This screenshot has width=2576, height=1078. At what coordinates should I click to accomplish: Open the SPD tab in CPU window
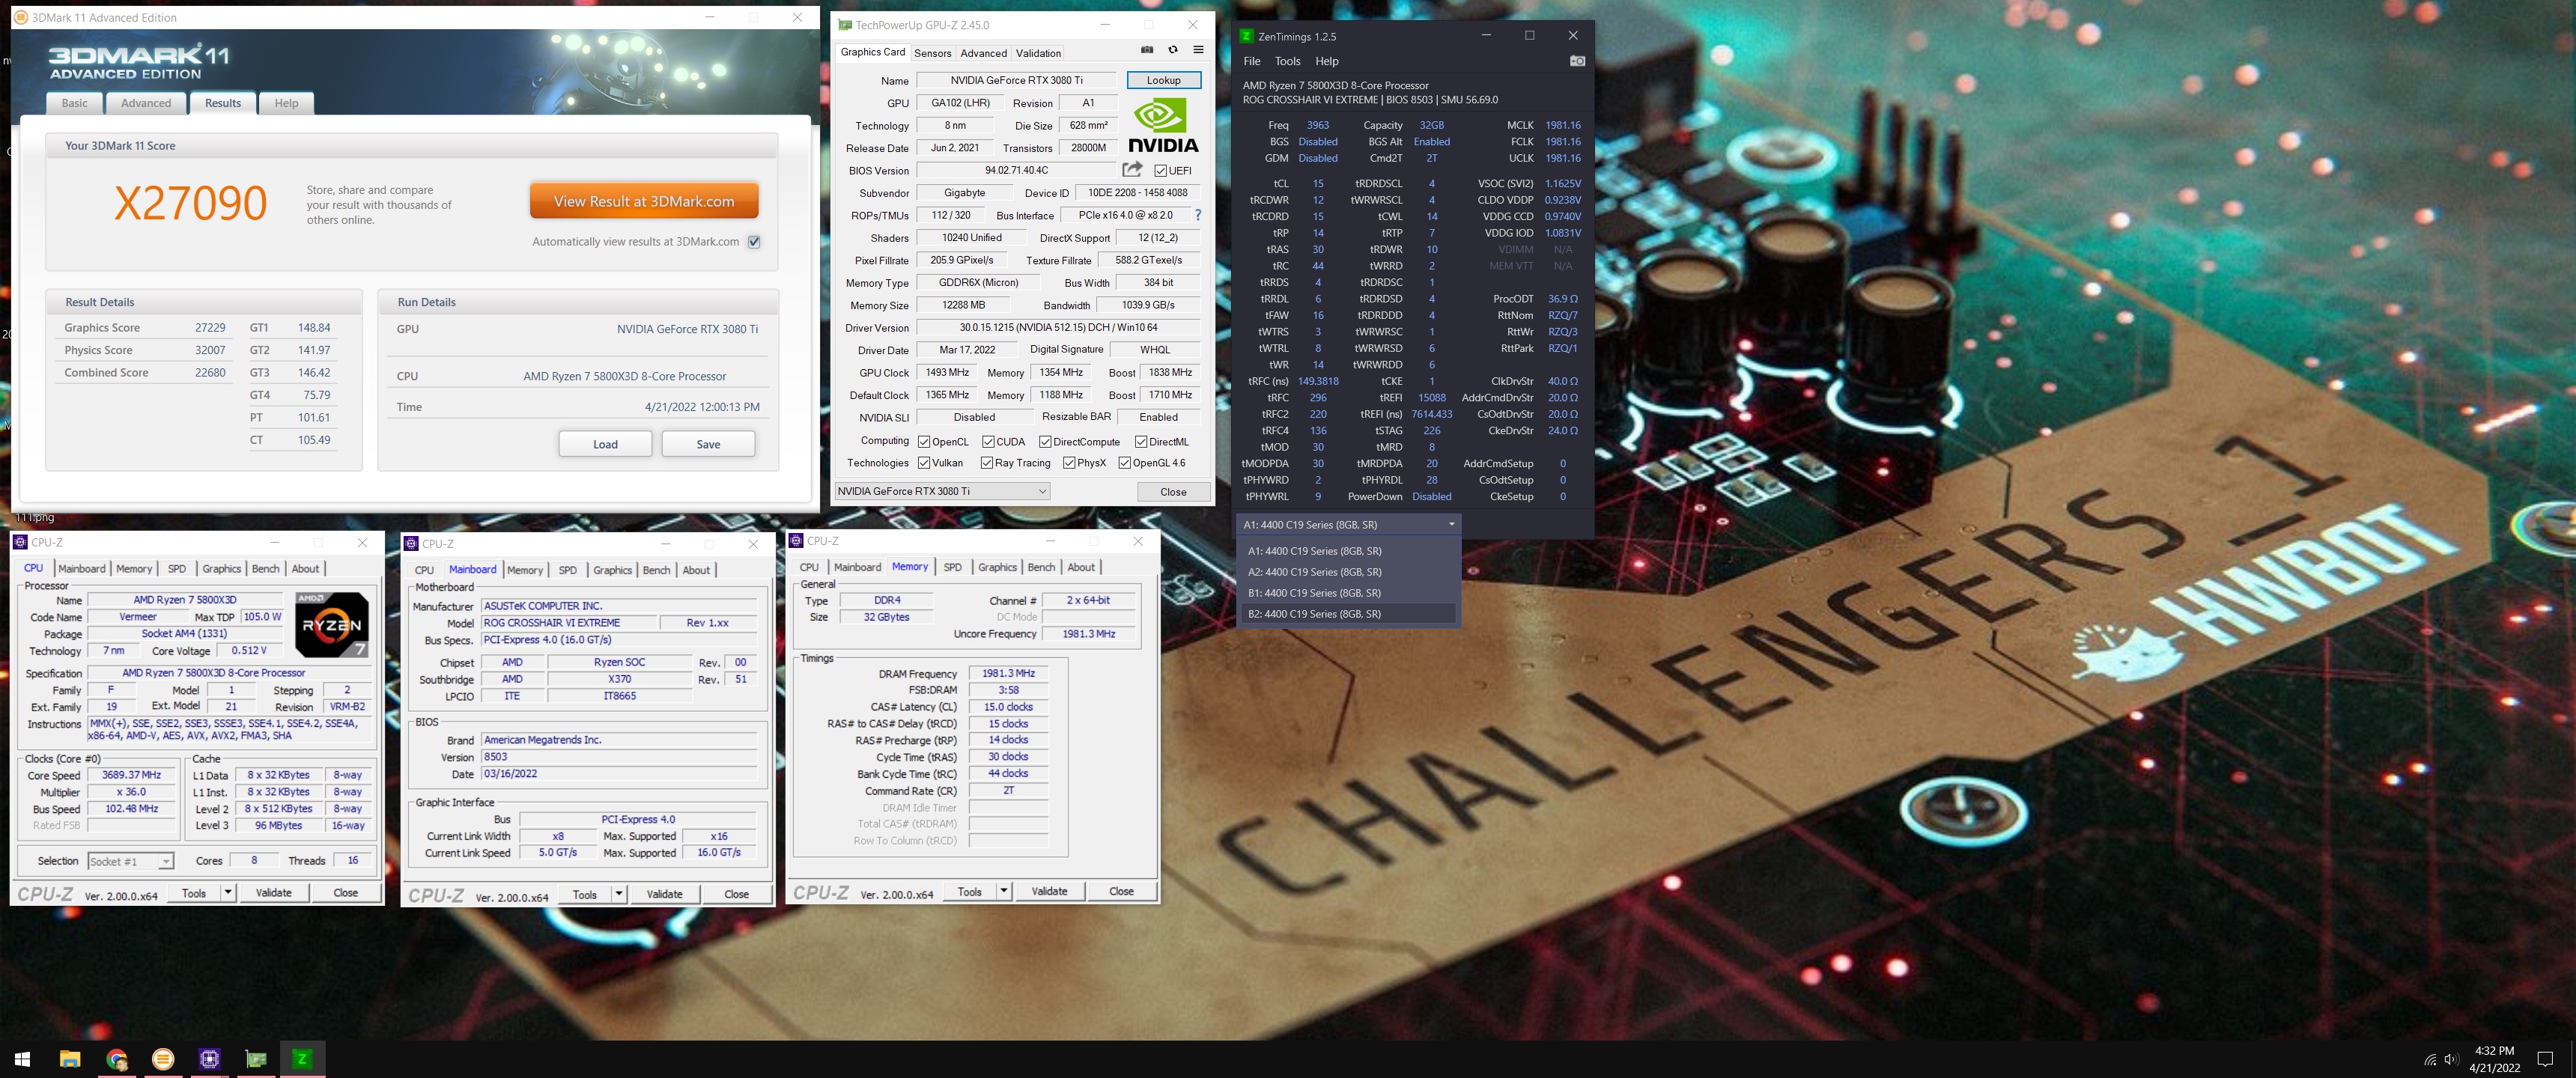[177, 568]
